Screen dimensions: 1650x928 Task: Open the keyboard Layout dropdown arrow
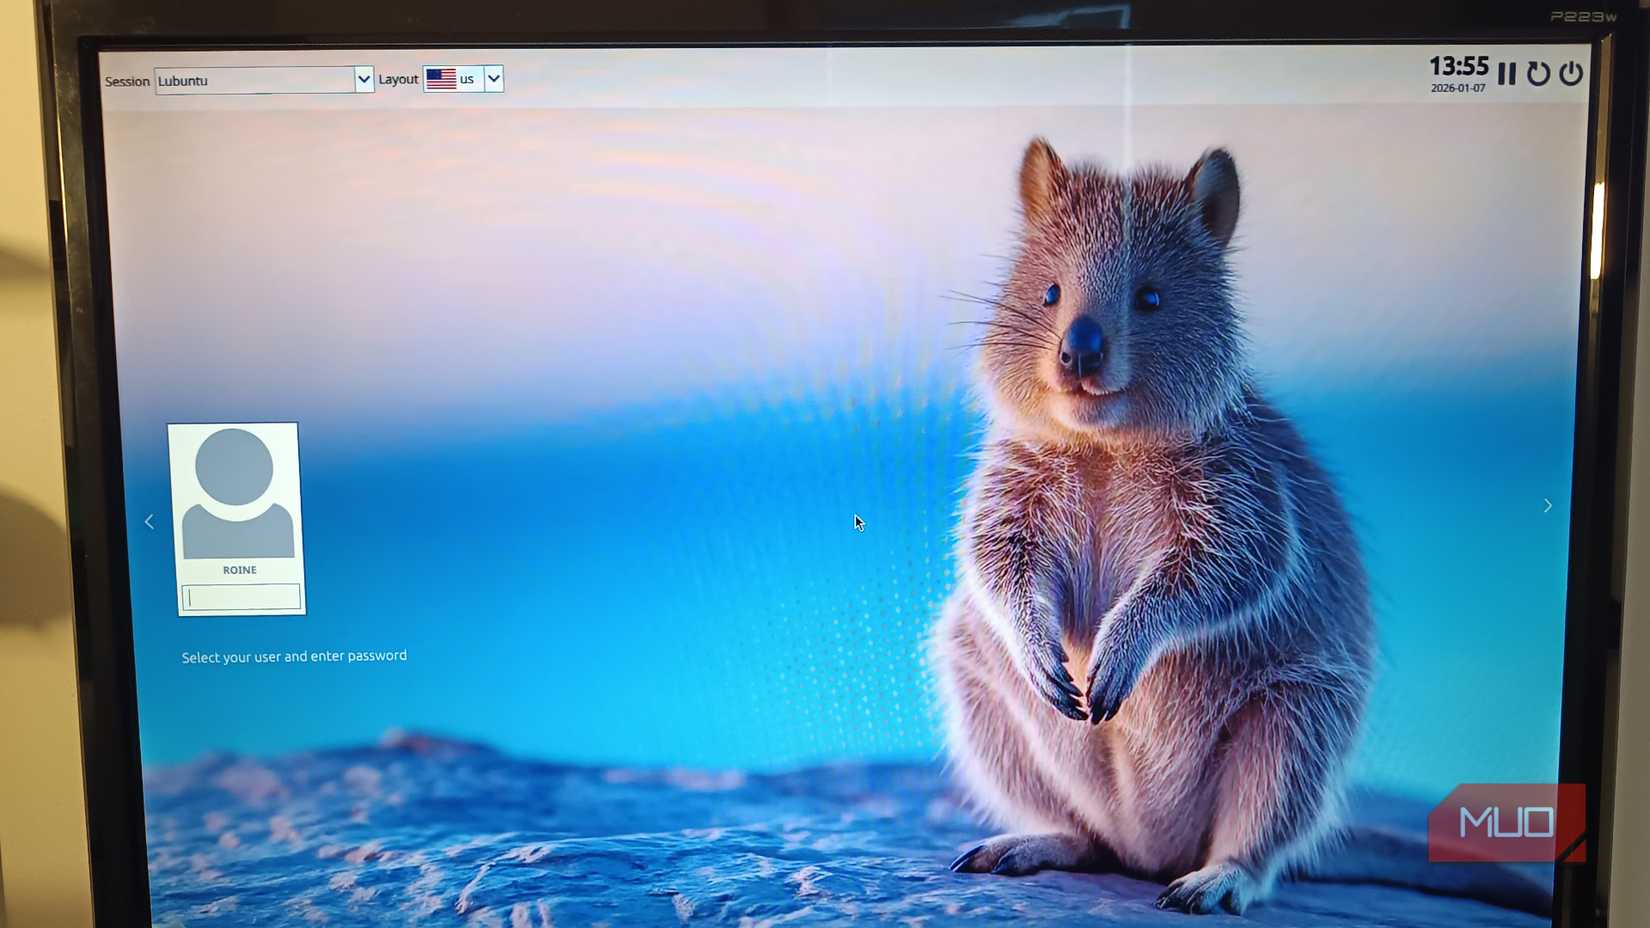(493, 78)
